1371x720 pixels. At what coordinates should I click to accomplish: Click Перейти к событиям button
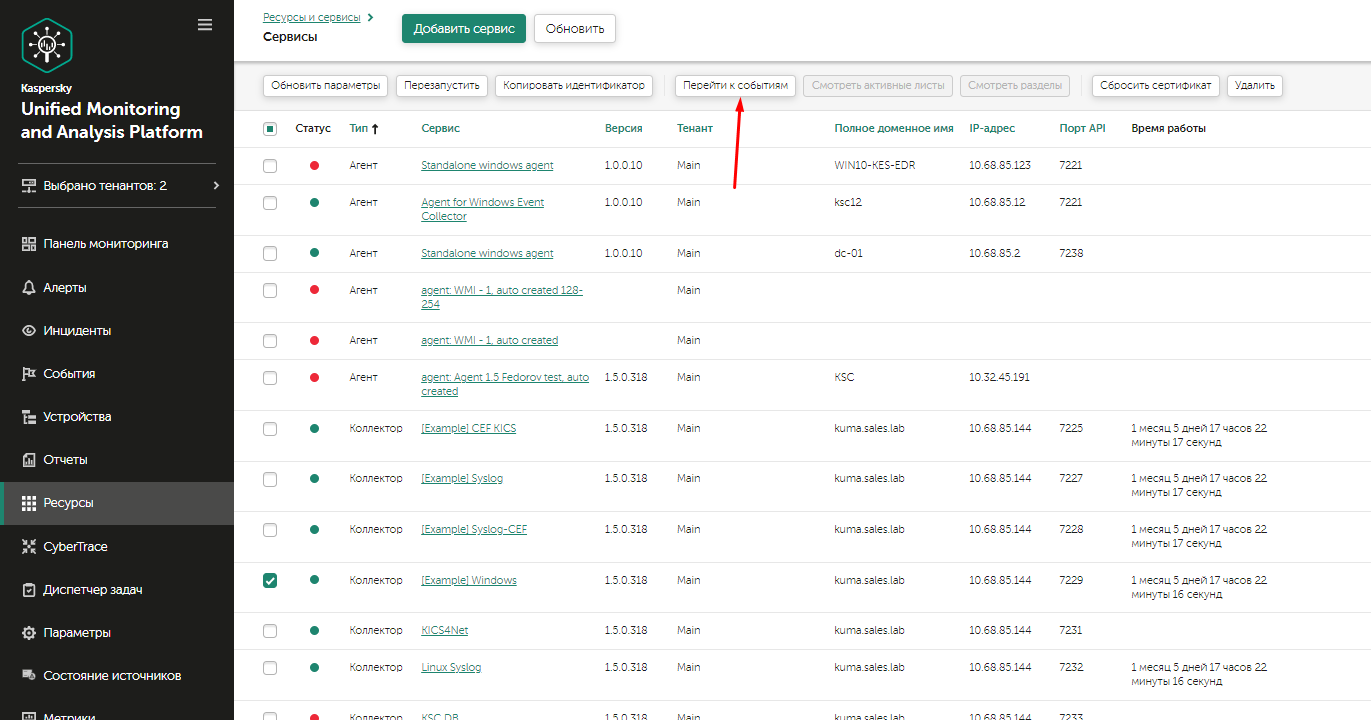[735, 86]
